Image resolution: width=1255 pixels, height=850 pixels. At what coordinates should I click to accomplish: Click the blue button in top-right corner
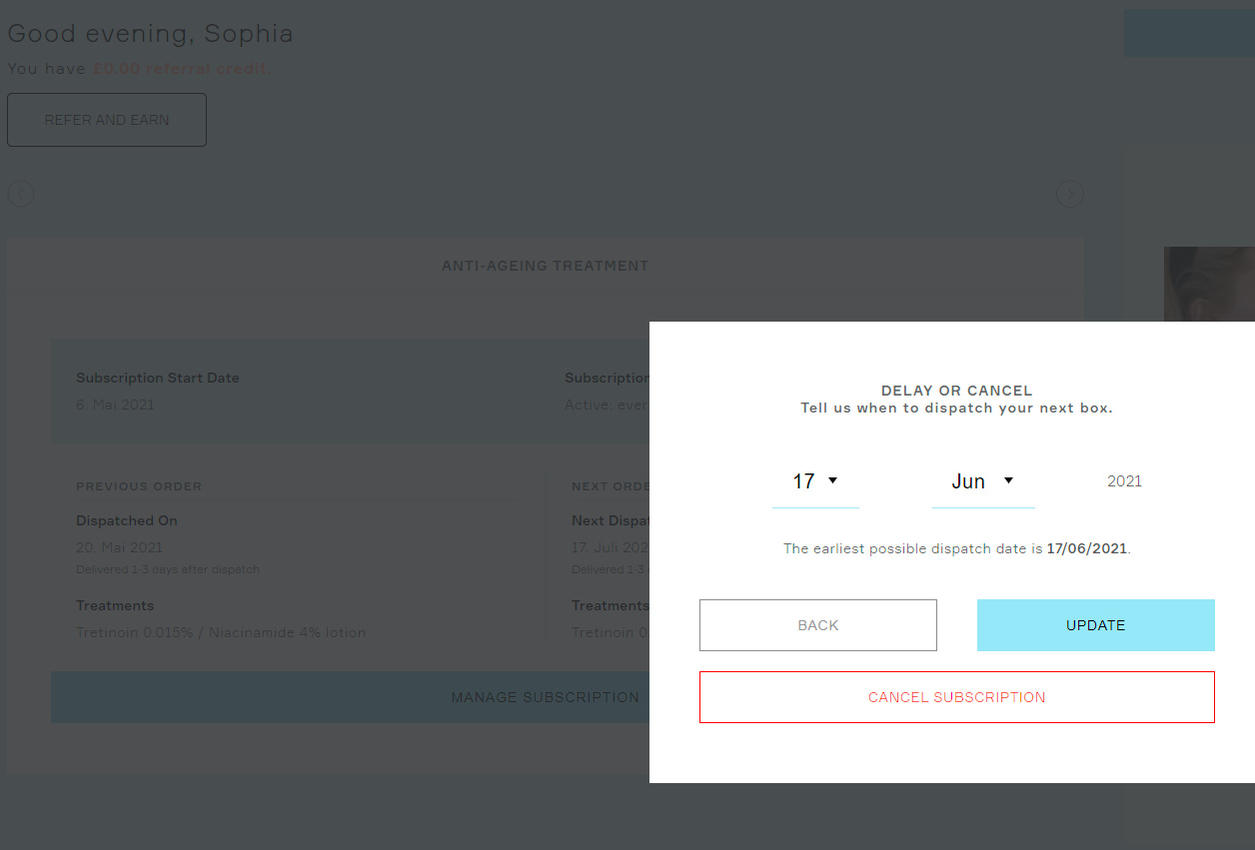click(x=1188, y=33)
